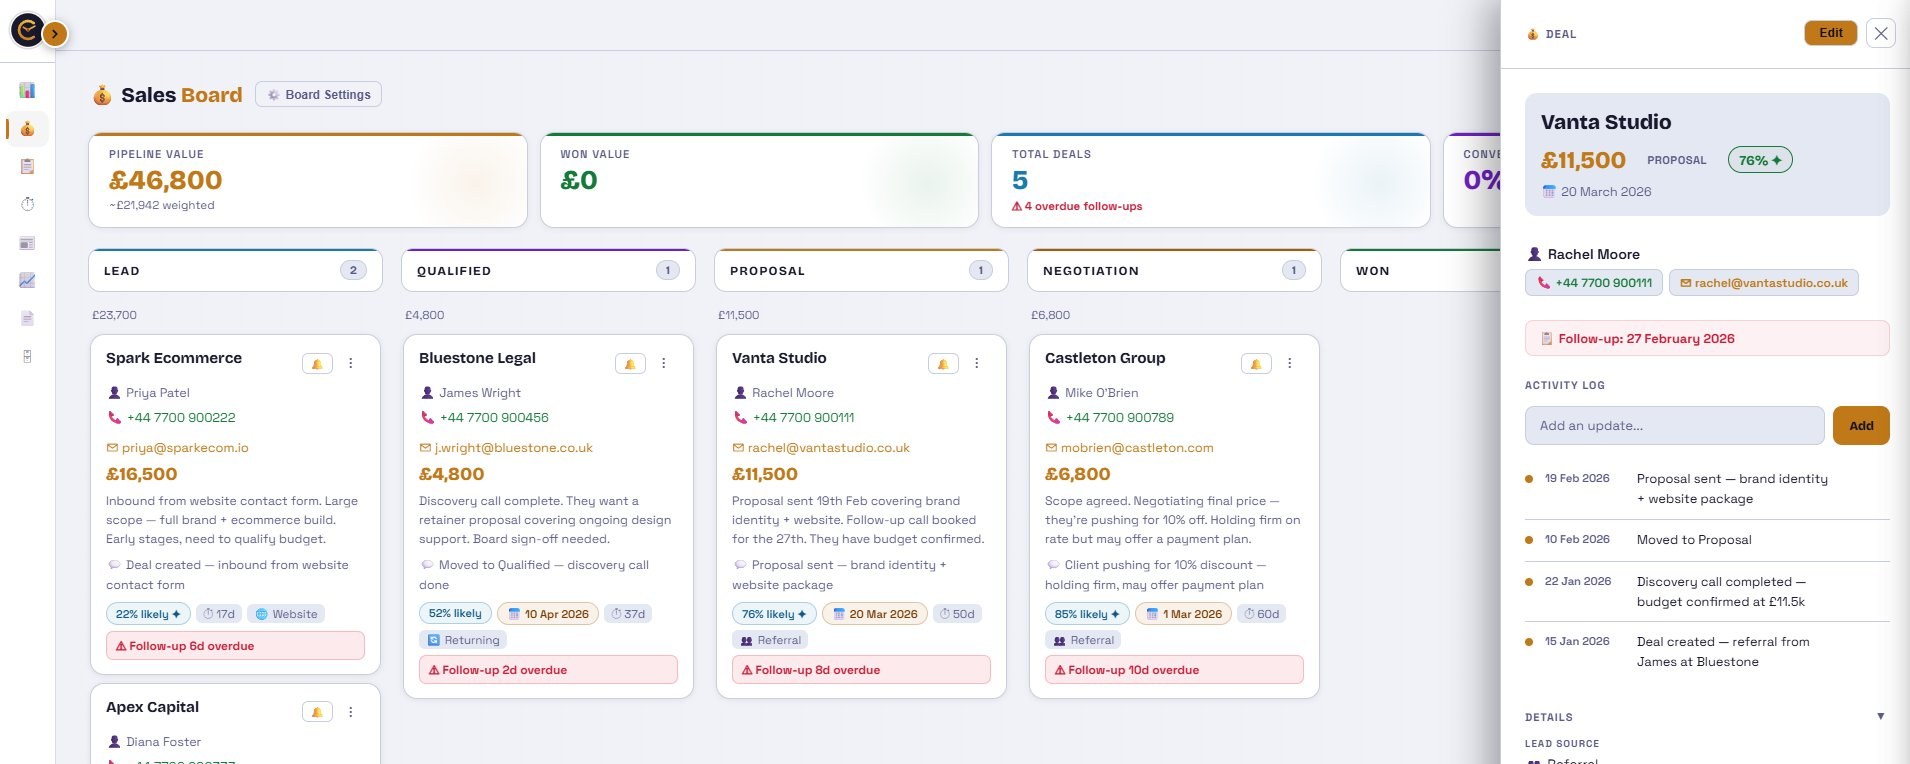Click the 76% likelihood badge in deal panel

pyautogui.click(x=1760, y=160)
